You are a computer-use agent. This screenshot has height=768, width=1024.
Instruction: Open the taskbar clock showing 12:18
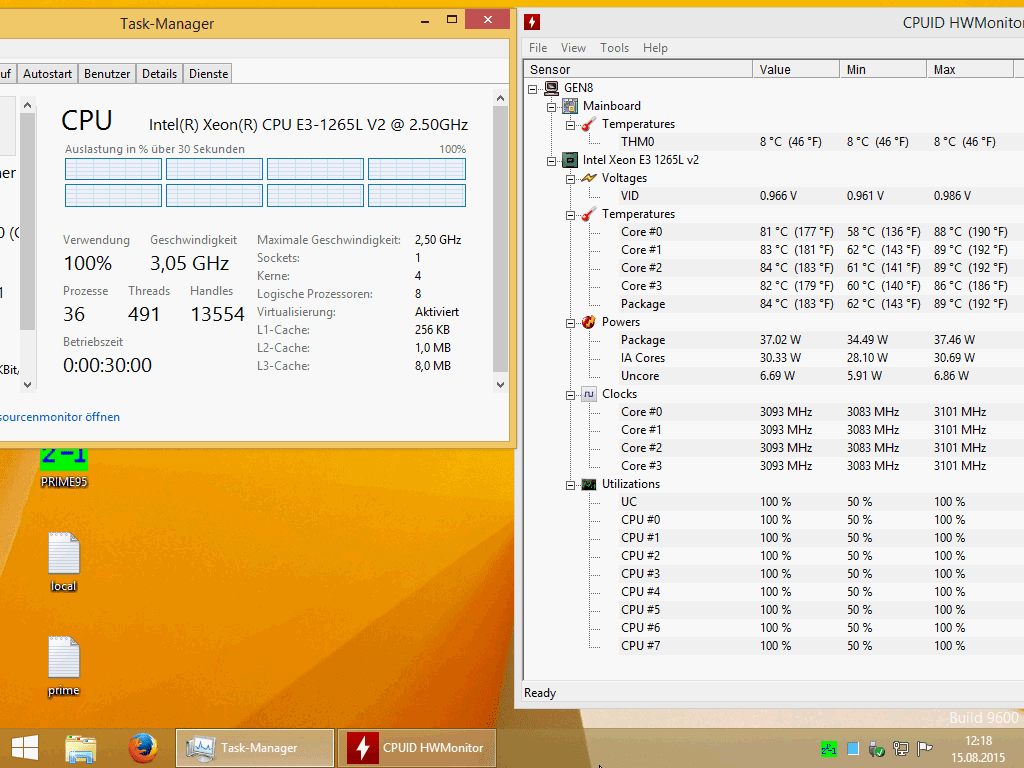coord(978,749)
